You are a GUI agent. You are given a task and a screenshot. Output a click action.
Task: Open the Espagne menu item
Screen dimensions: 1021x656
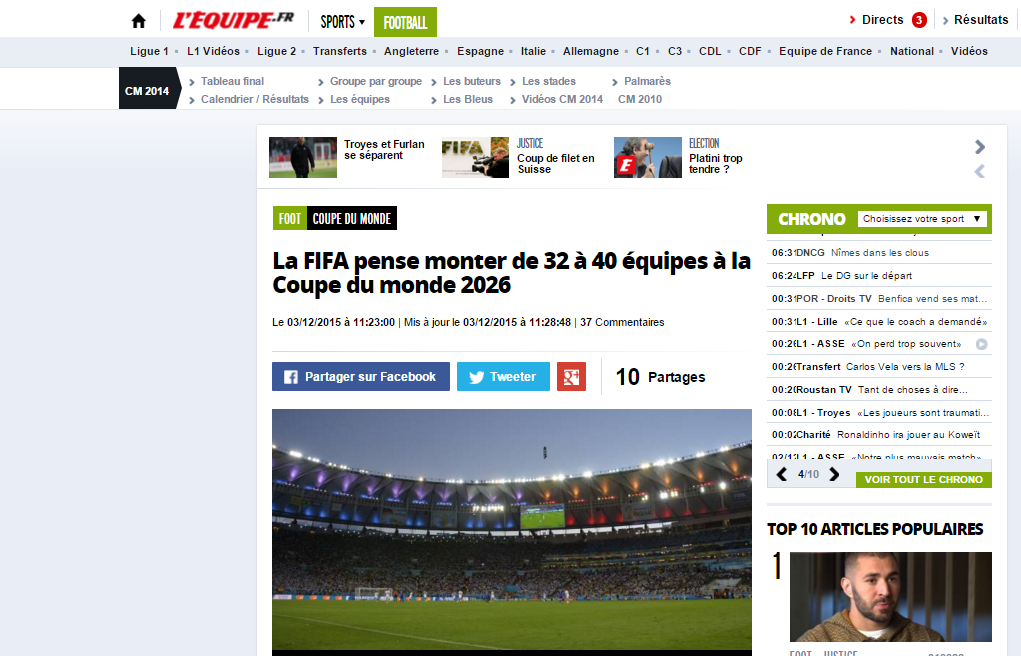[481, 51]
